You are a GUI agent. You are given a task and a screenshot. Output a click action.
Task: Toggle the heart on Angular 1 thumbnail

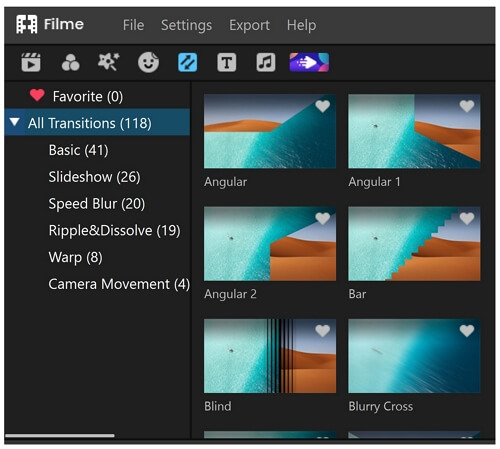[467, 106]
